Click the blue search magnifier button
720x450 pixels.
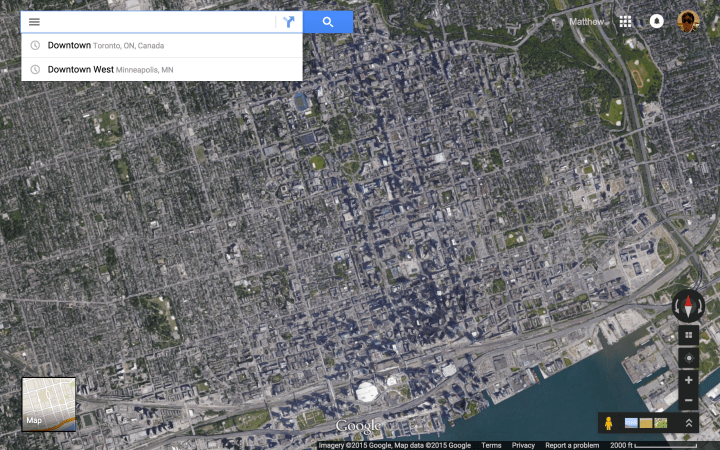[328, 22]
